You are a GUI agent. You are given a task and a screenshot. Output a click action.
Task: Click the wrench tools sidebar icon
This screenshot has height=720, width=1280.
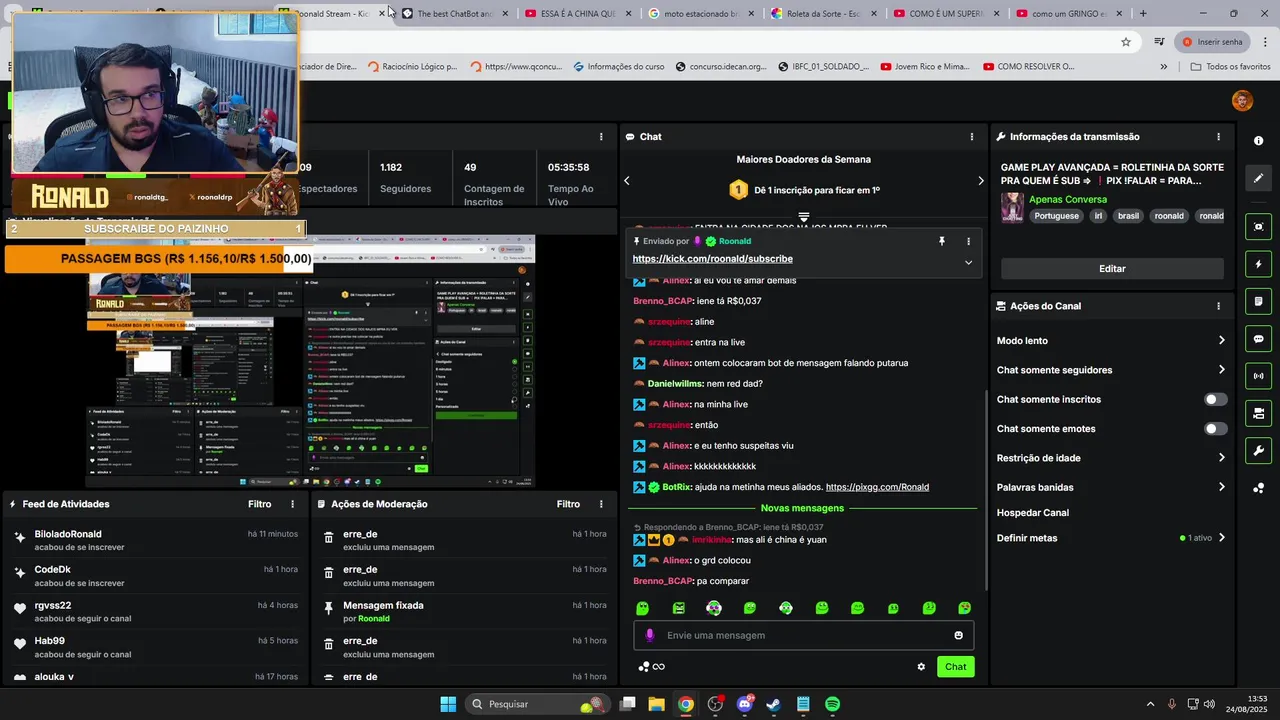tap(1258, 450)
